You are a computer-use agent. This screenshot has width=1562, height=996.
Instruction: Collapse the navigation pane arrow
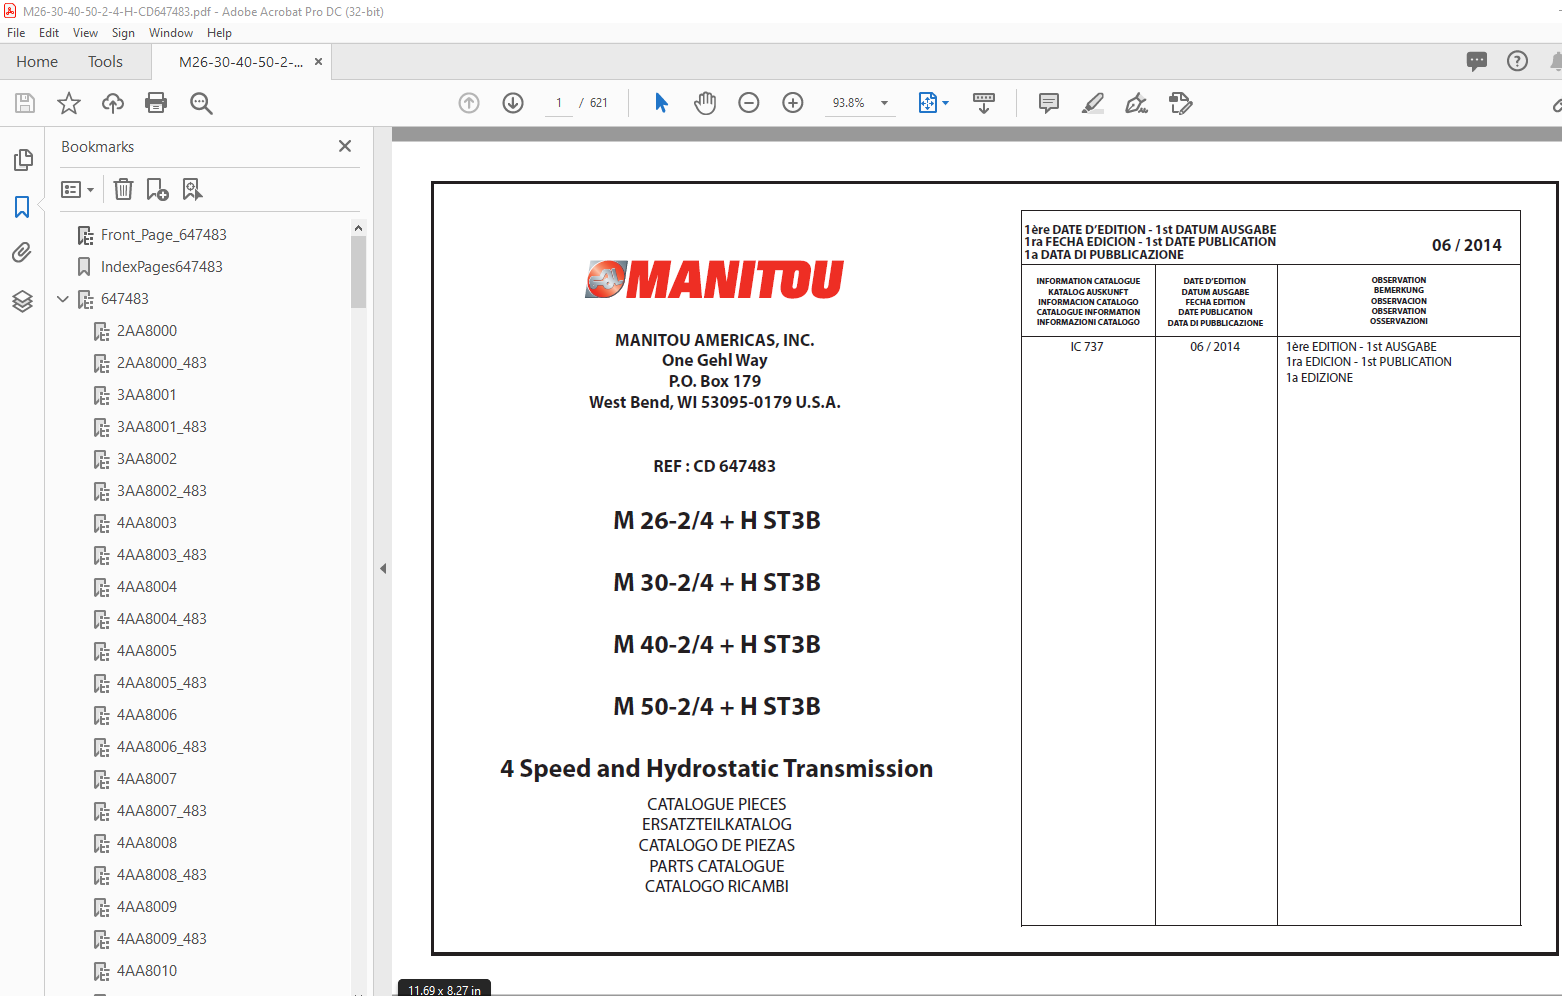383,568
